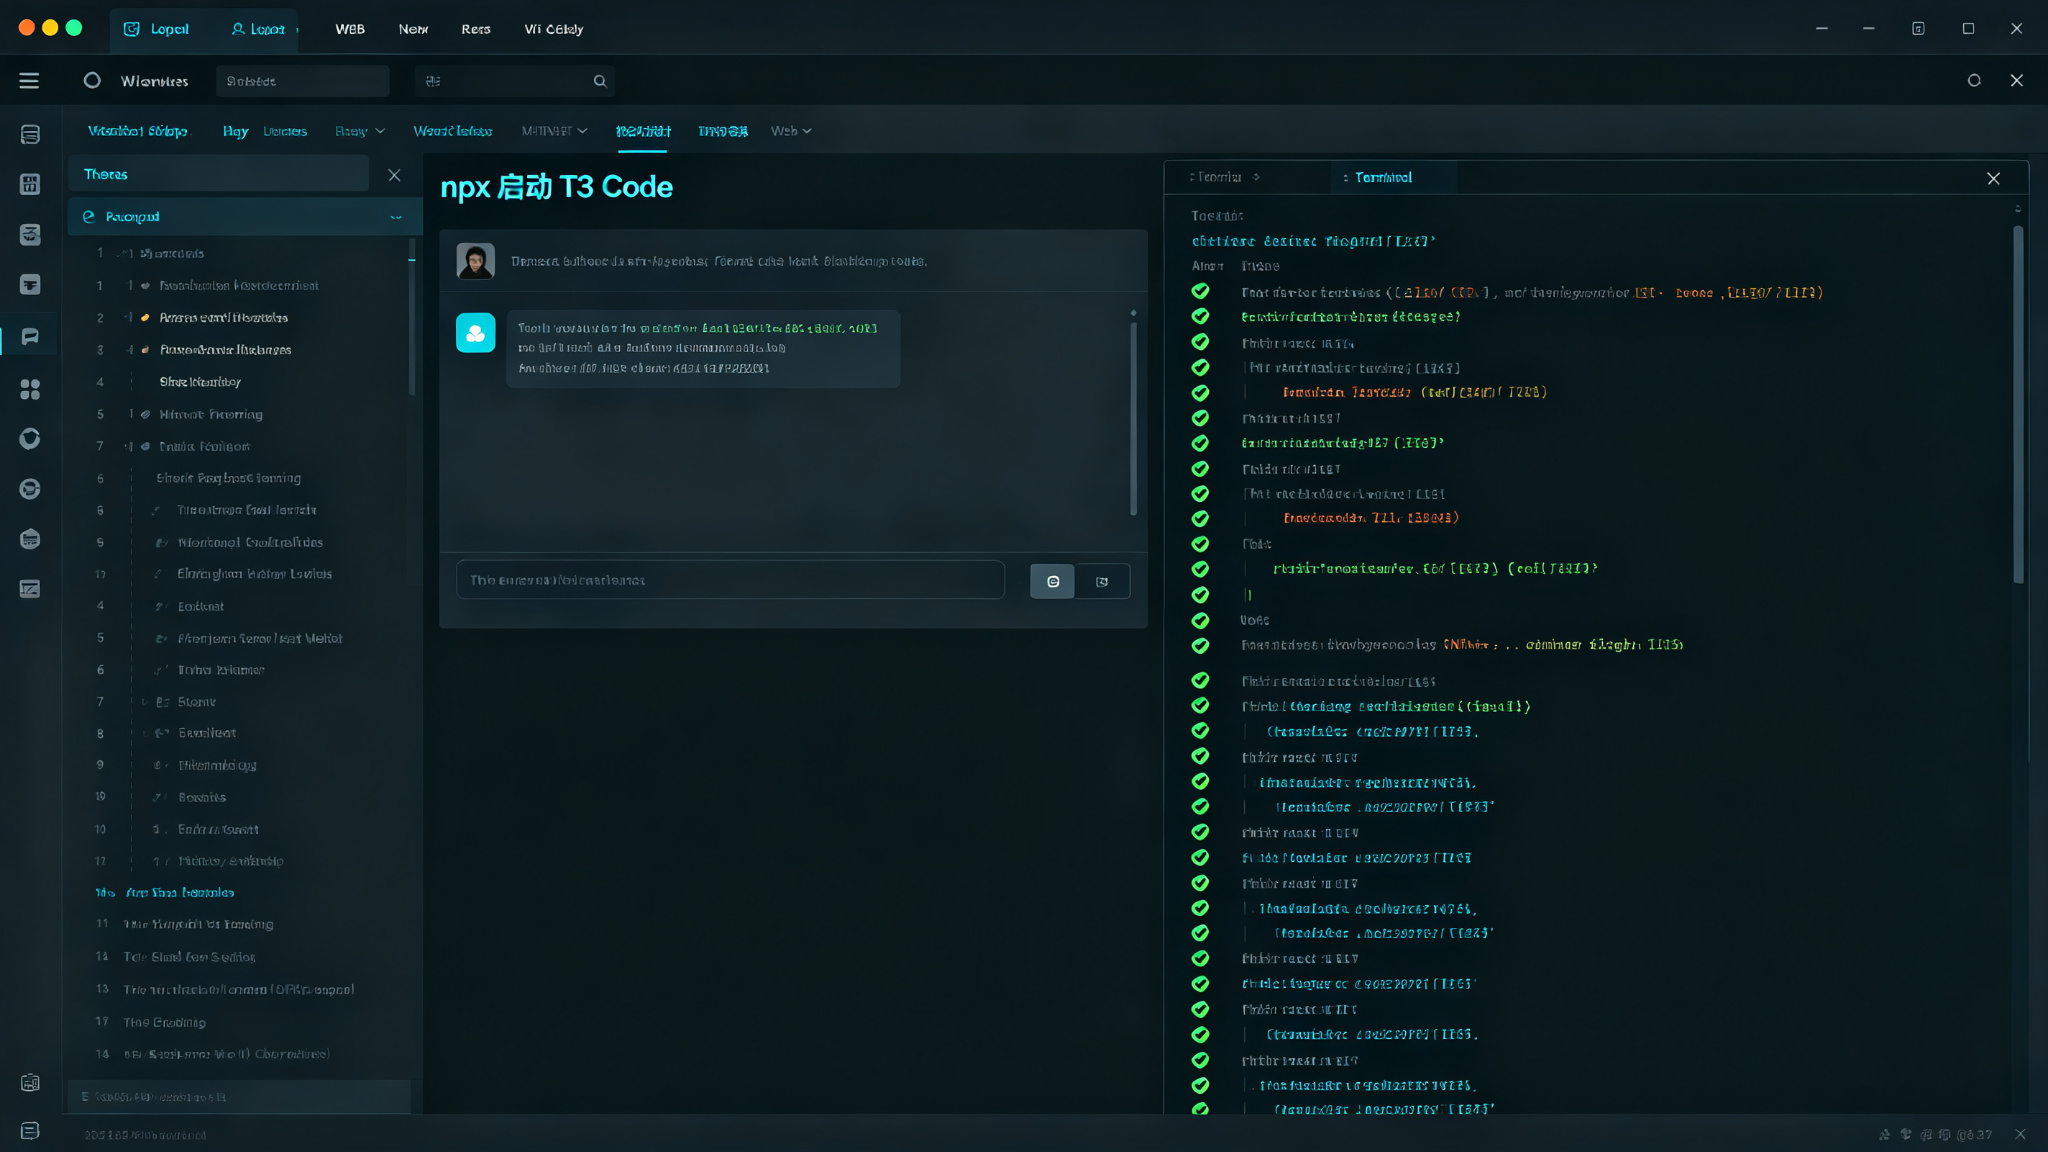Viewport: 2048px width, 1152px height.
Task: Click the terminal panel vertical scrollbar
Action: 2018,404
